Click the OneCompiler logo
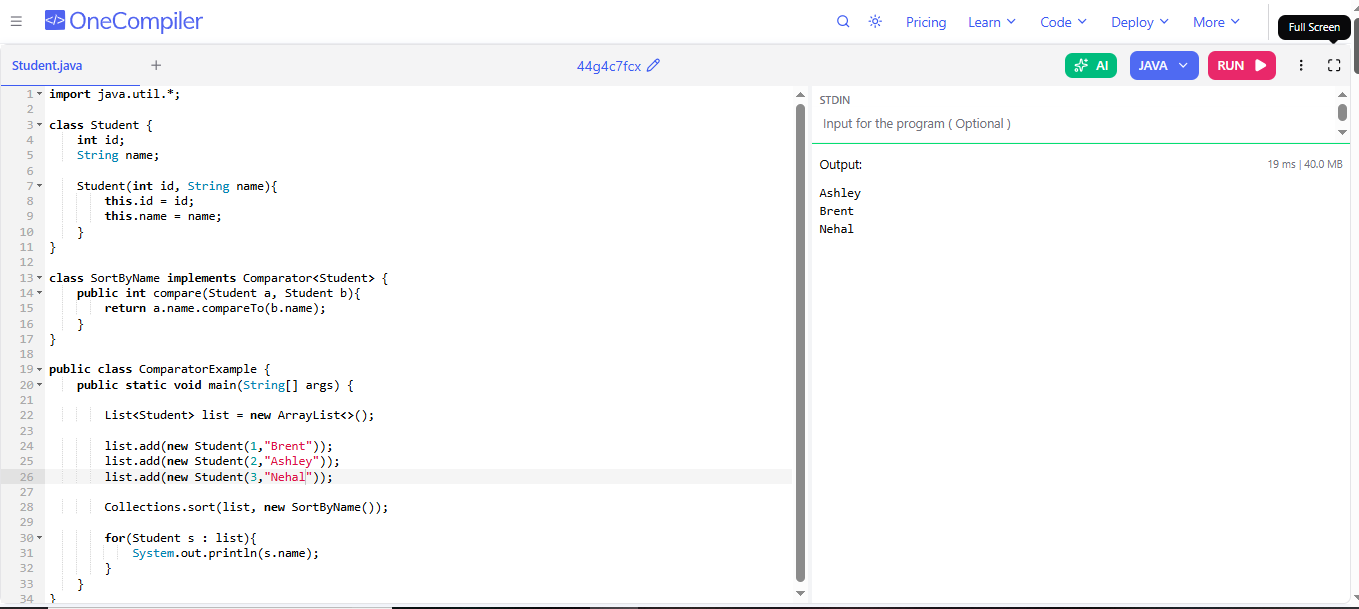This screenshot has width=1359, height=609. tap(123, 21)
